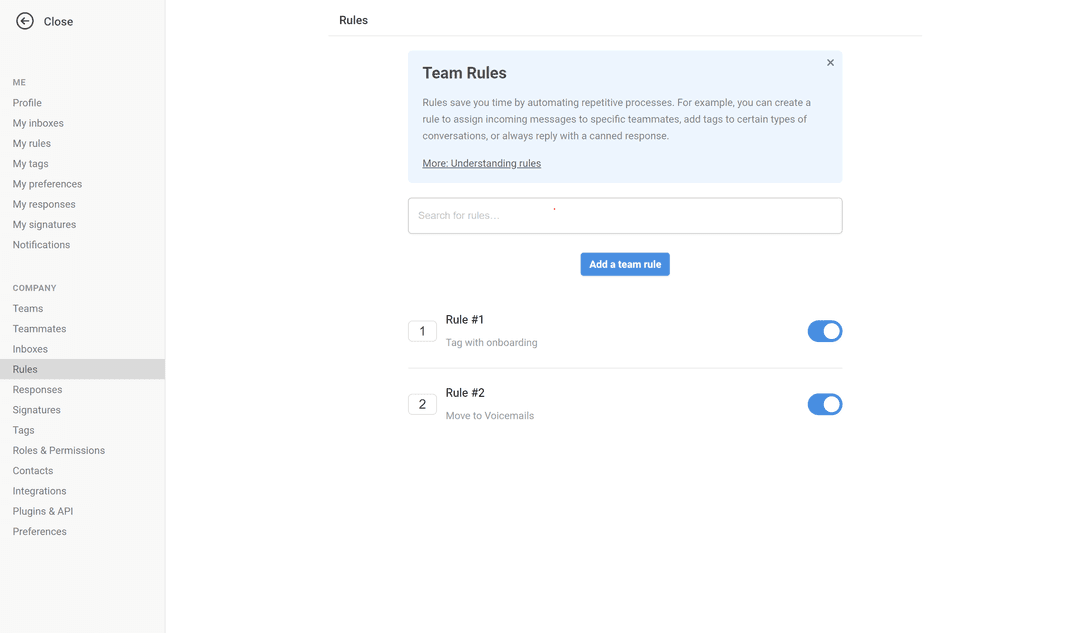This screenshot has width=1080, height=633.
Task: Dismiss the Team Rules info banner
Action: (x=830, y=63)
